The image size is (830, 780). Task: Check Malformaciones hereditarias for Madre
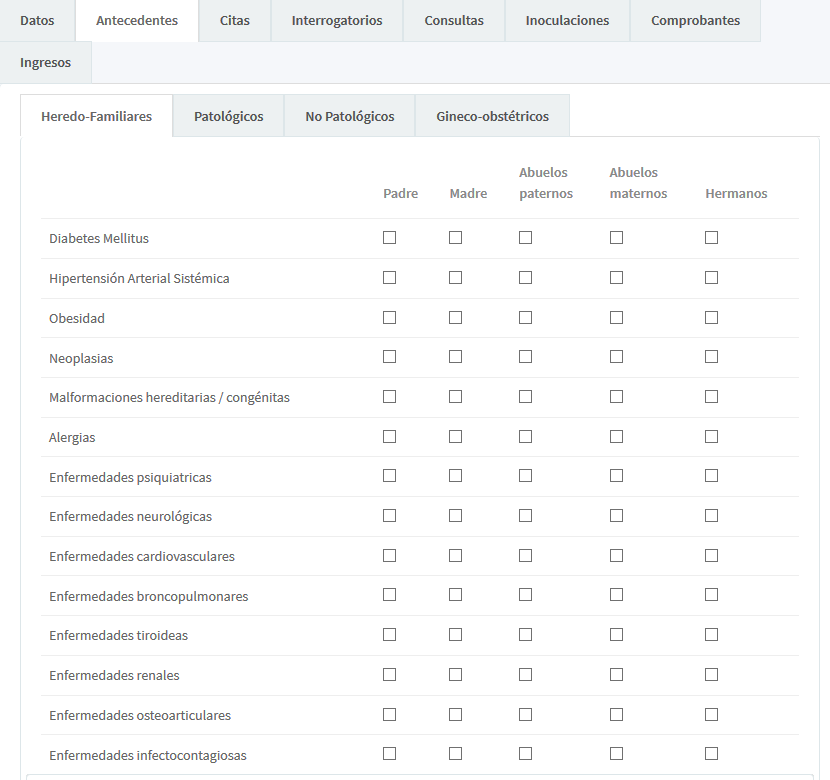click(x=455, y=396)
